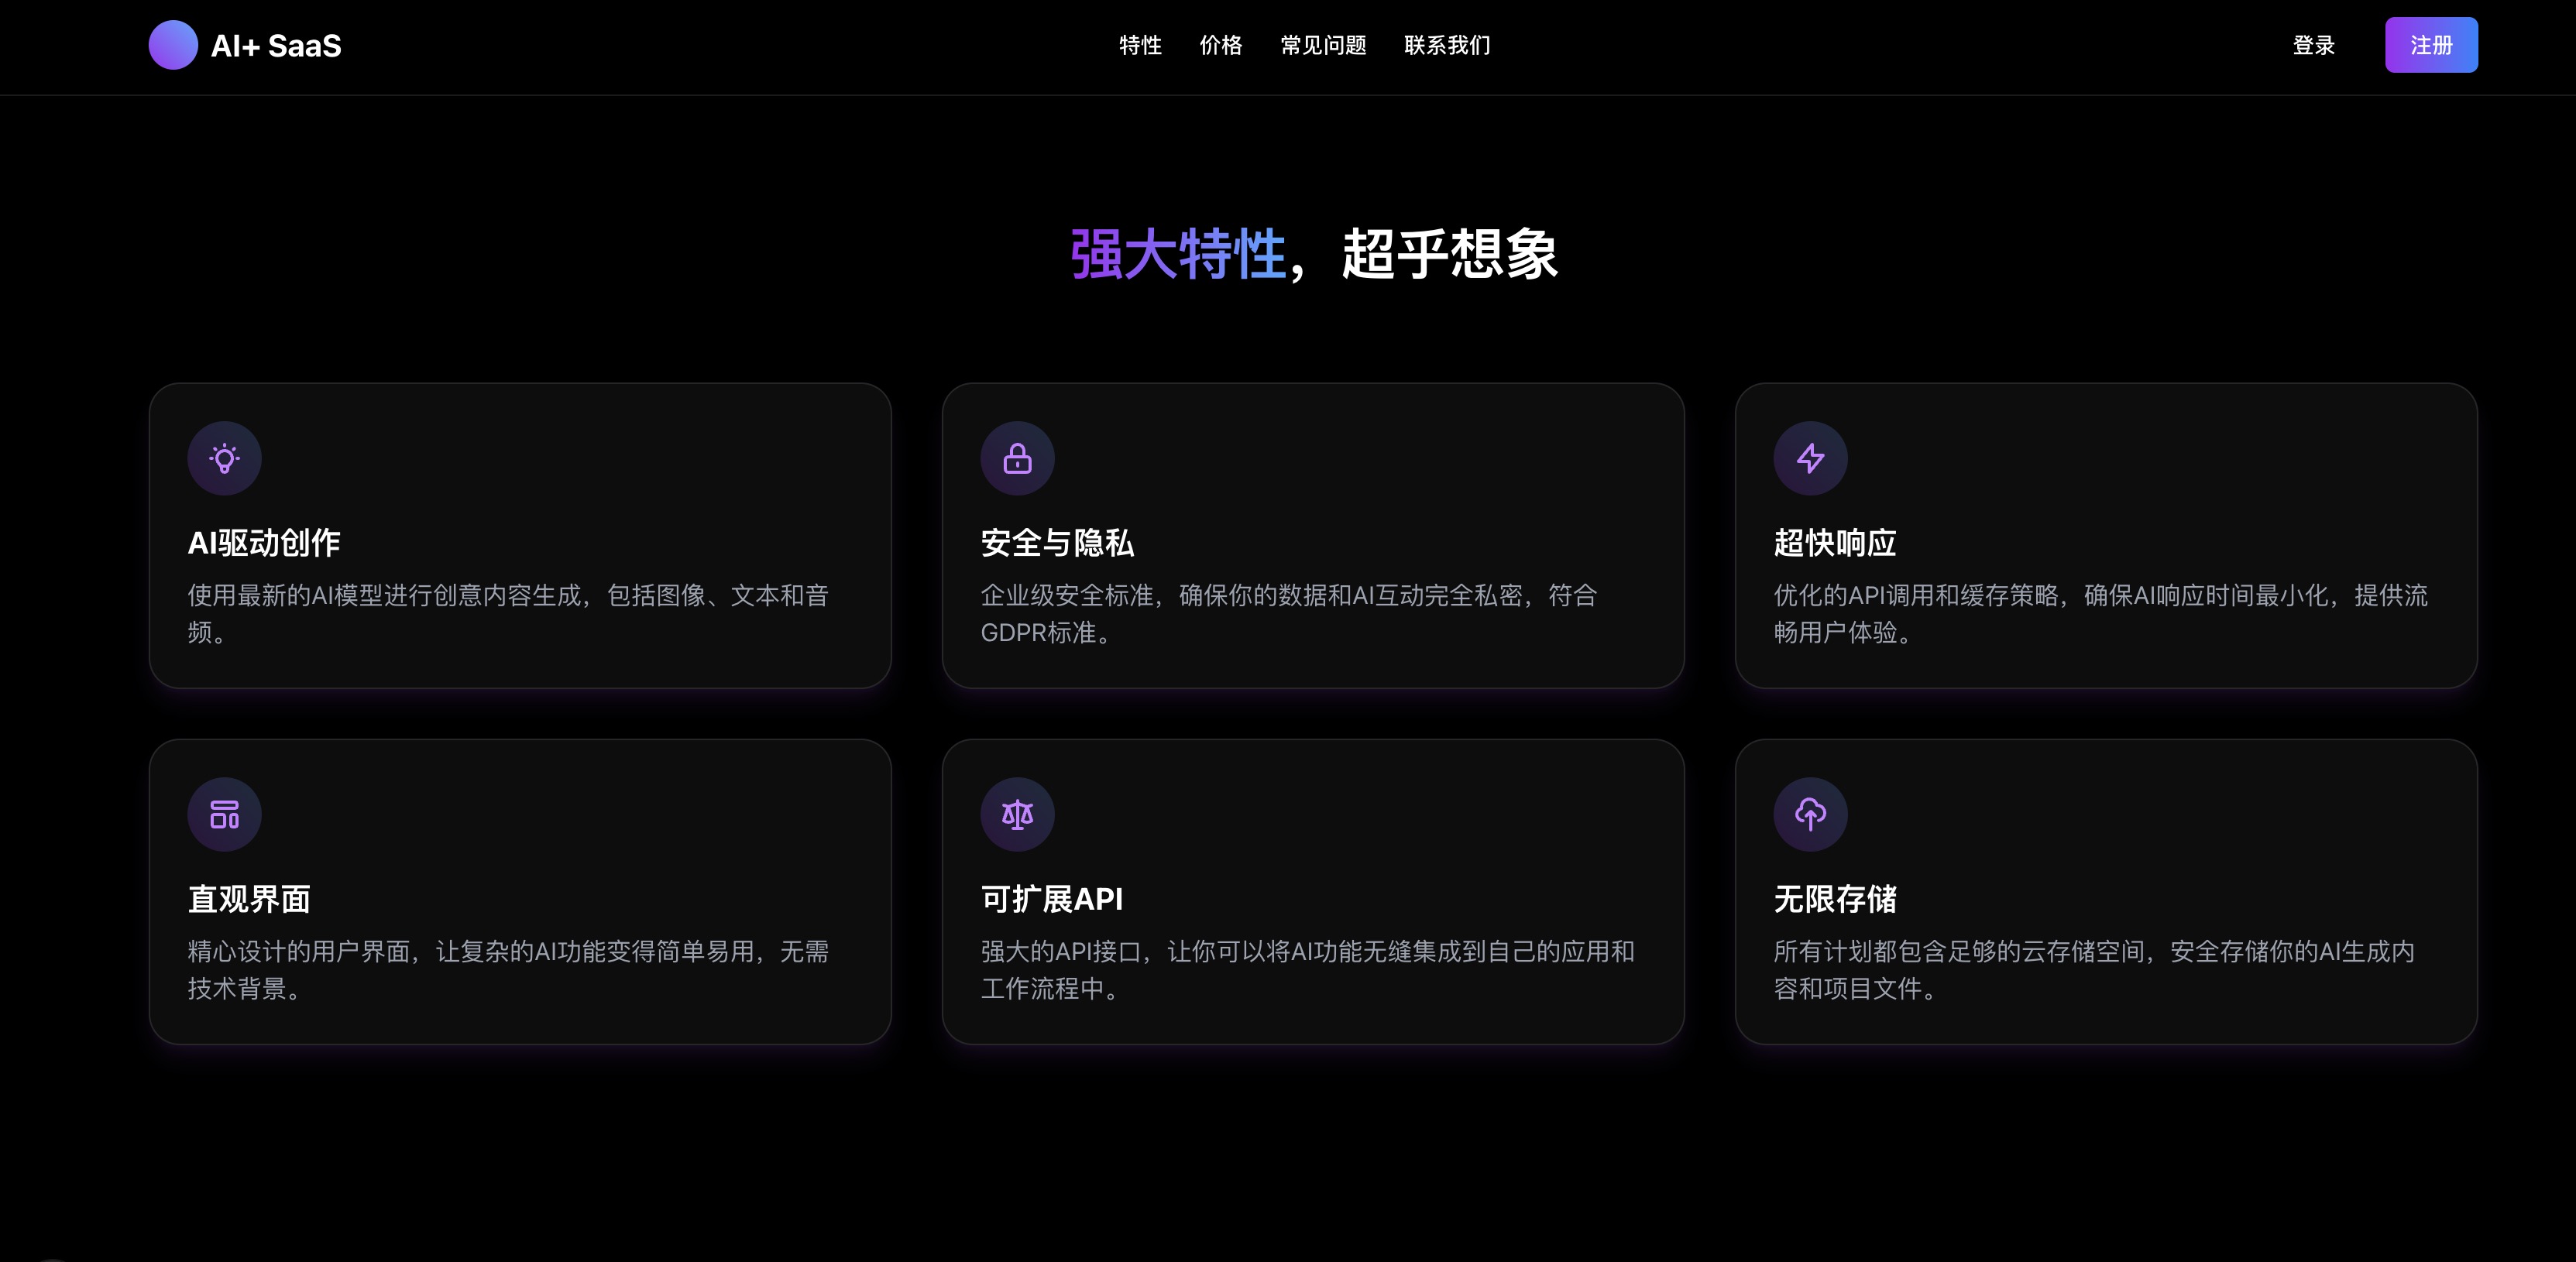Click the lightning bolt icon in 超快响应 card

[x=1810, y=458]
